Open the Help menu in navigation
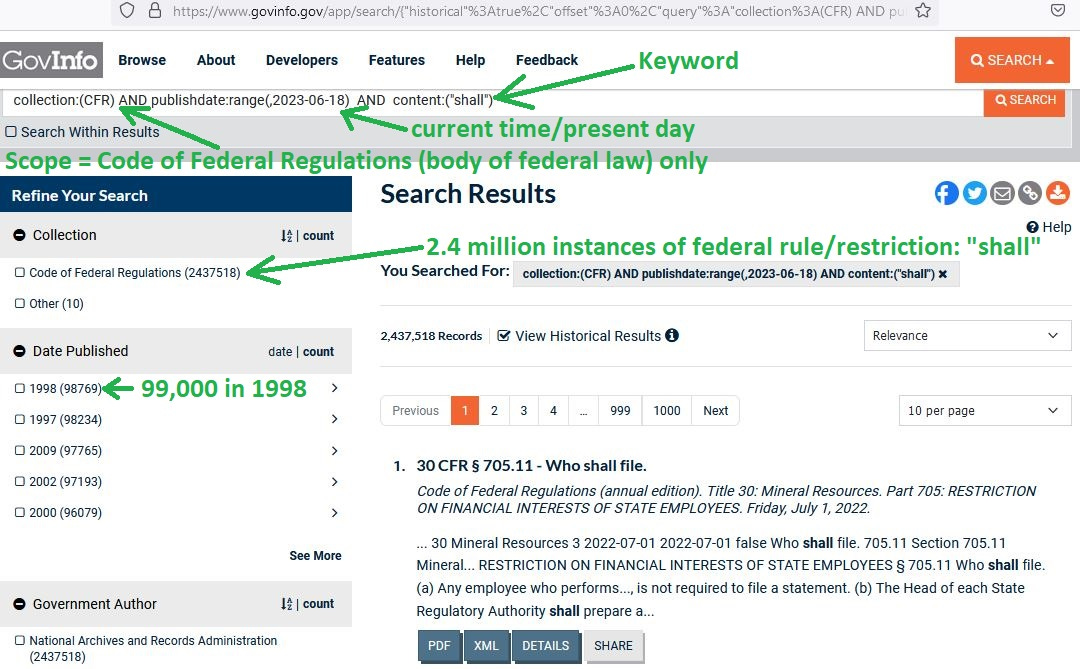The height and width of the screenshot is (669, 1080). click(470, 60)
